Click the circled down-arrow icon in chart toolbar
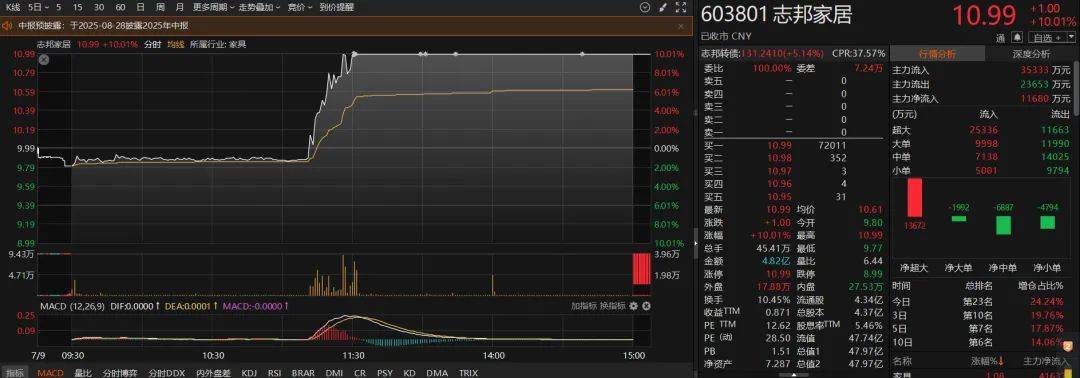This screenshot has height=378, width=1080. point(644,8)
